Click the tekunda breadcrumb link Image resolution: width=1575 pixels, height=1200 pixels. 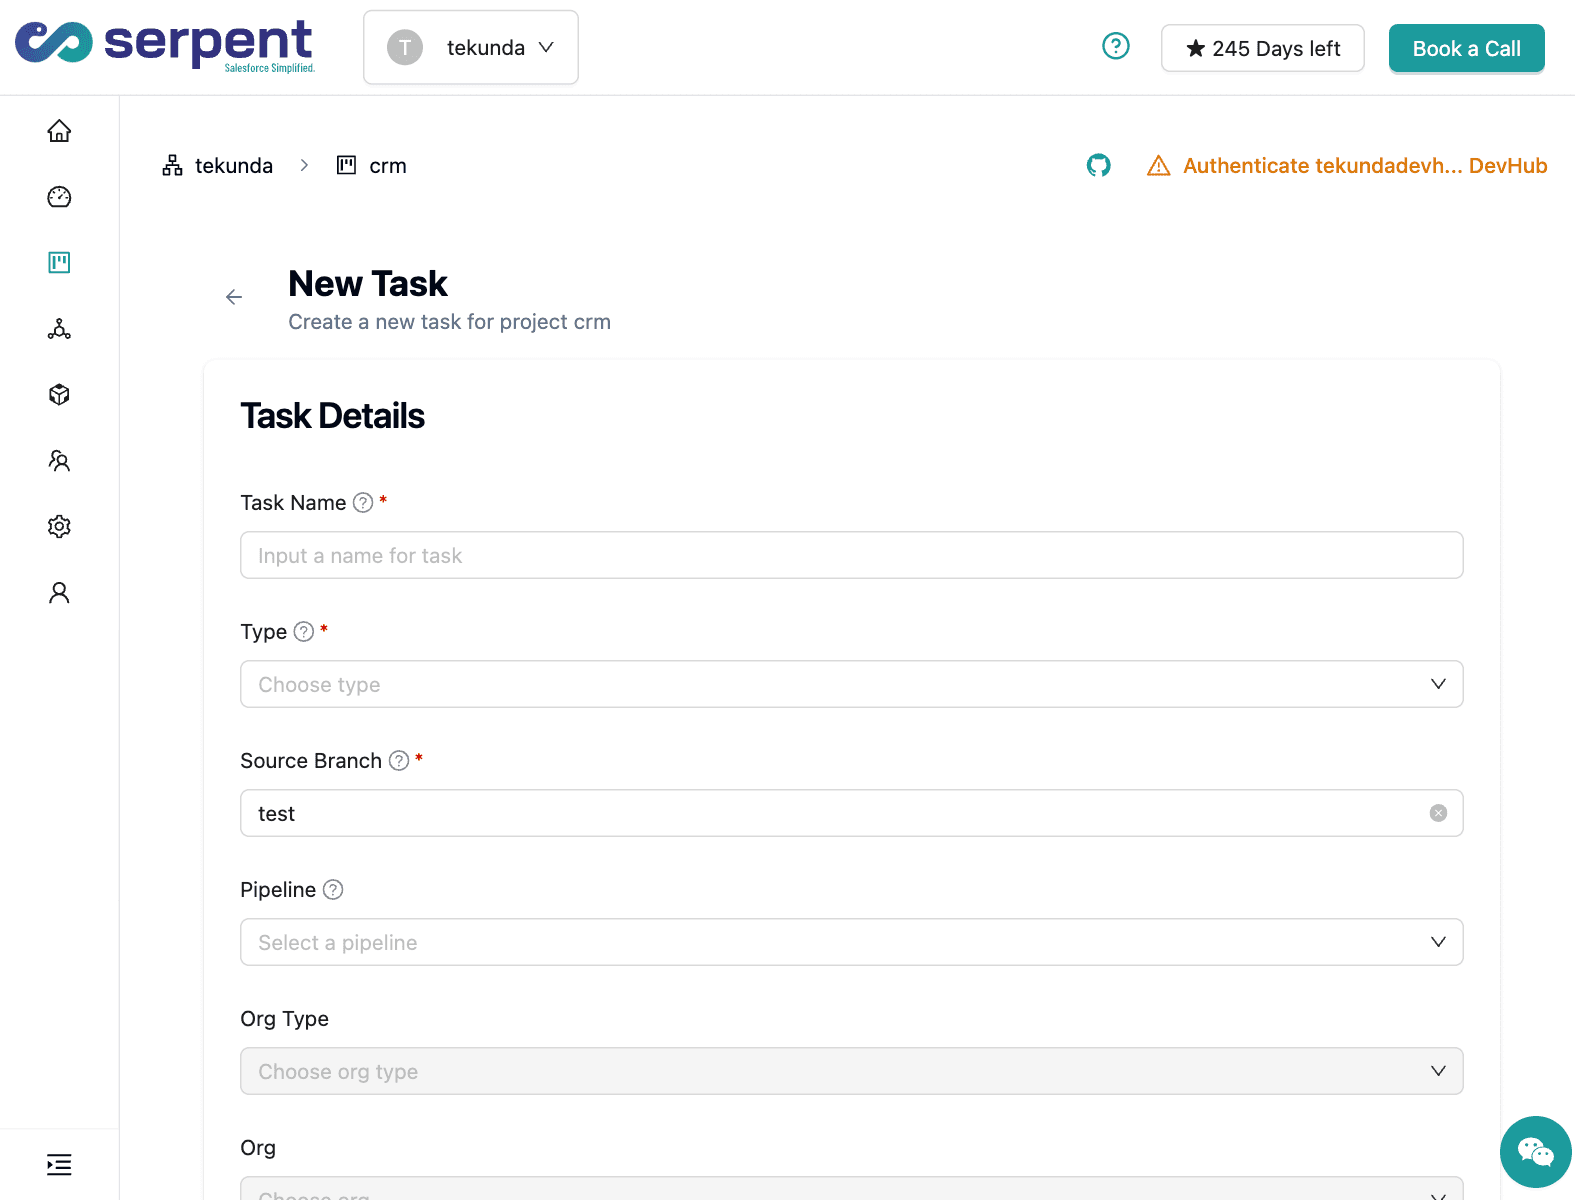(x=232, y=166)
